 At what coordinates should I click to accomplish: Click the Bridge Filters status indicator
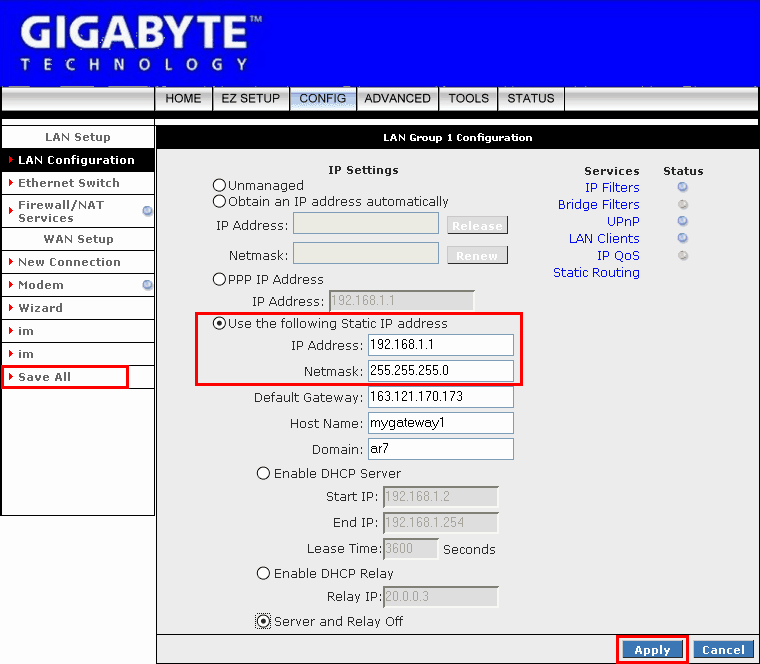tap(682, 204)
